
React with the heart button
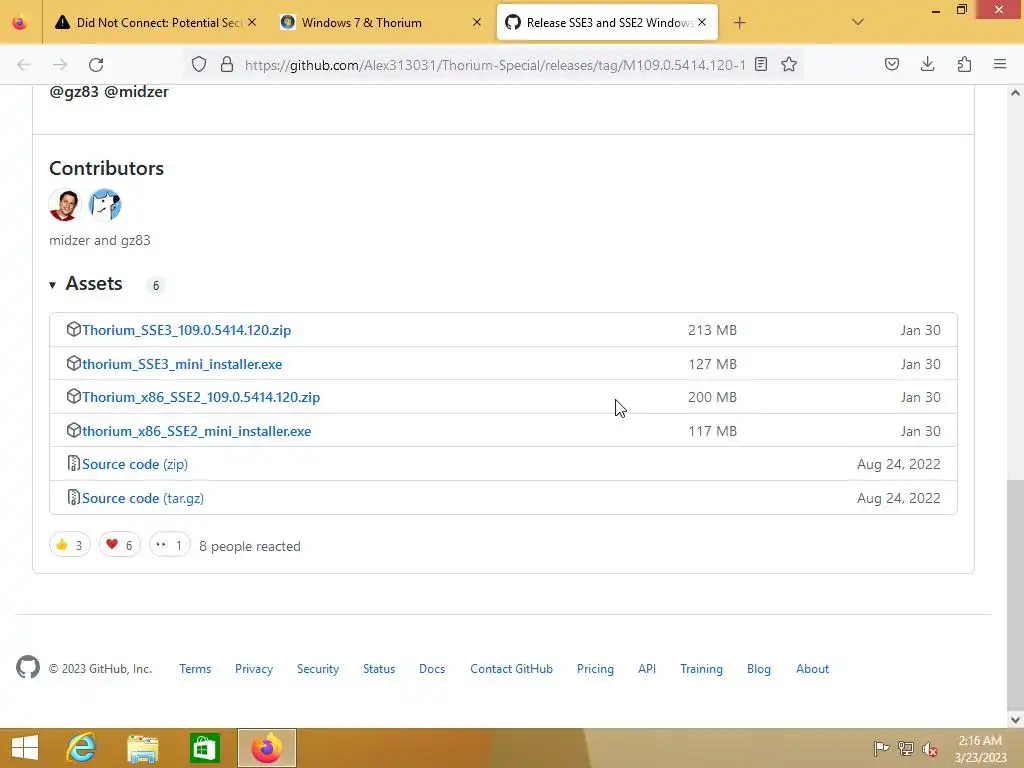(120, 545)
